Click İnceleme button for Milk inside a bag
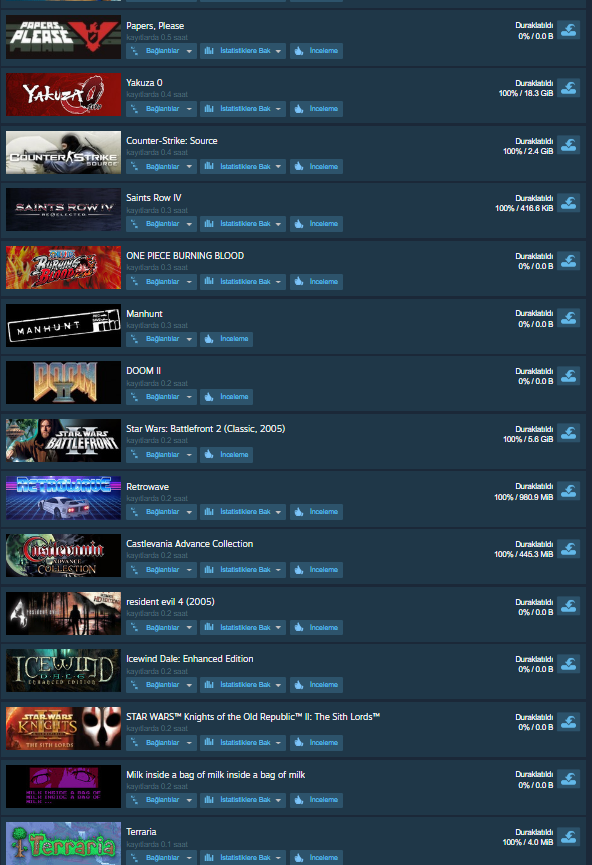Viewport: 592px width, 865px height. [x=316, y=800]
